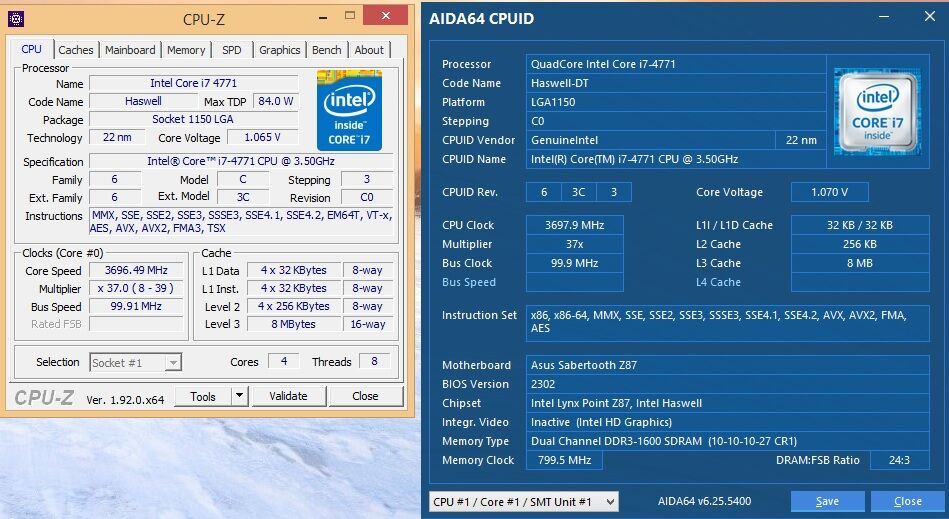This screenshot has width=949, height=519.
Task: Click the Close button in CPU-Z
Action: click(365, 396)
